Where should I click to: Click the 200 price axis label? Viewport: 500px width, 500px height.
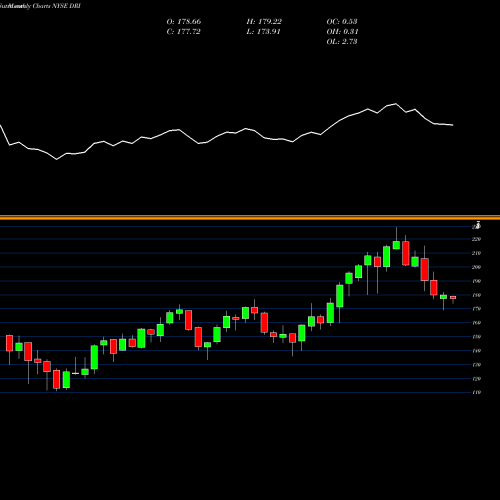coord(477,267)
